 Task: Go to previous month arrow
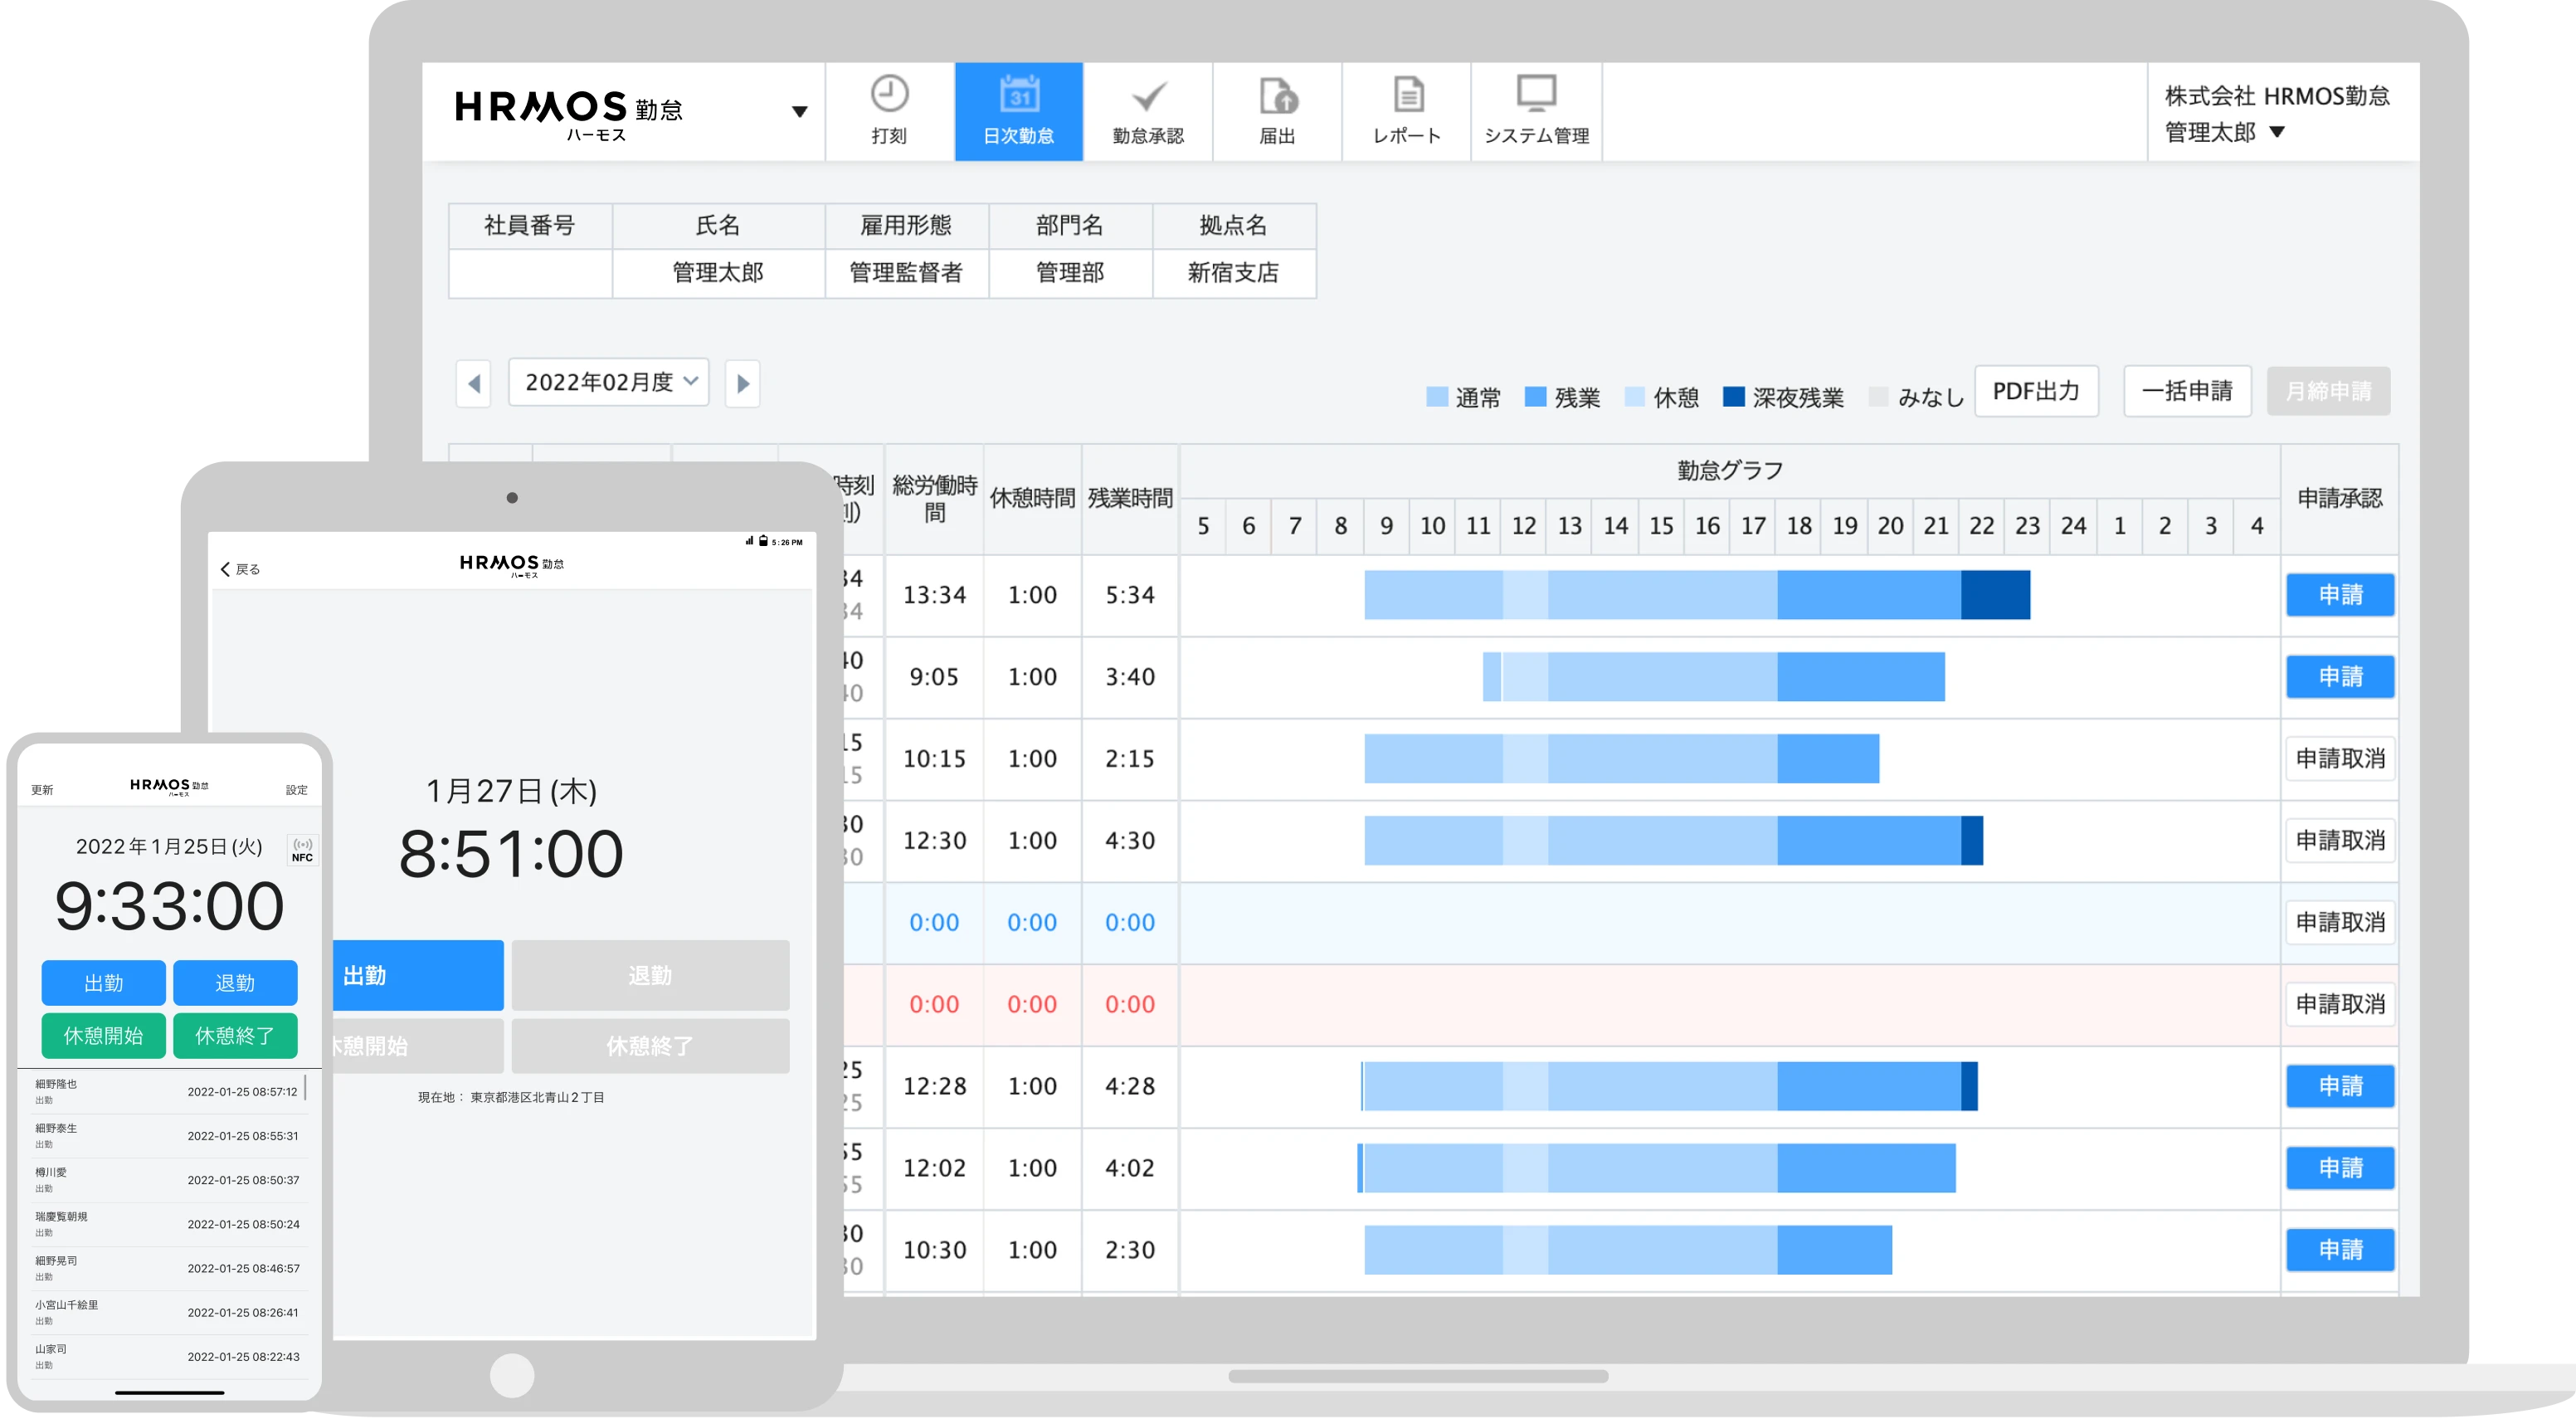point(474,383)
